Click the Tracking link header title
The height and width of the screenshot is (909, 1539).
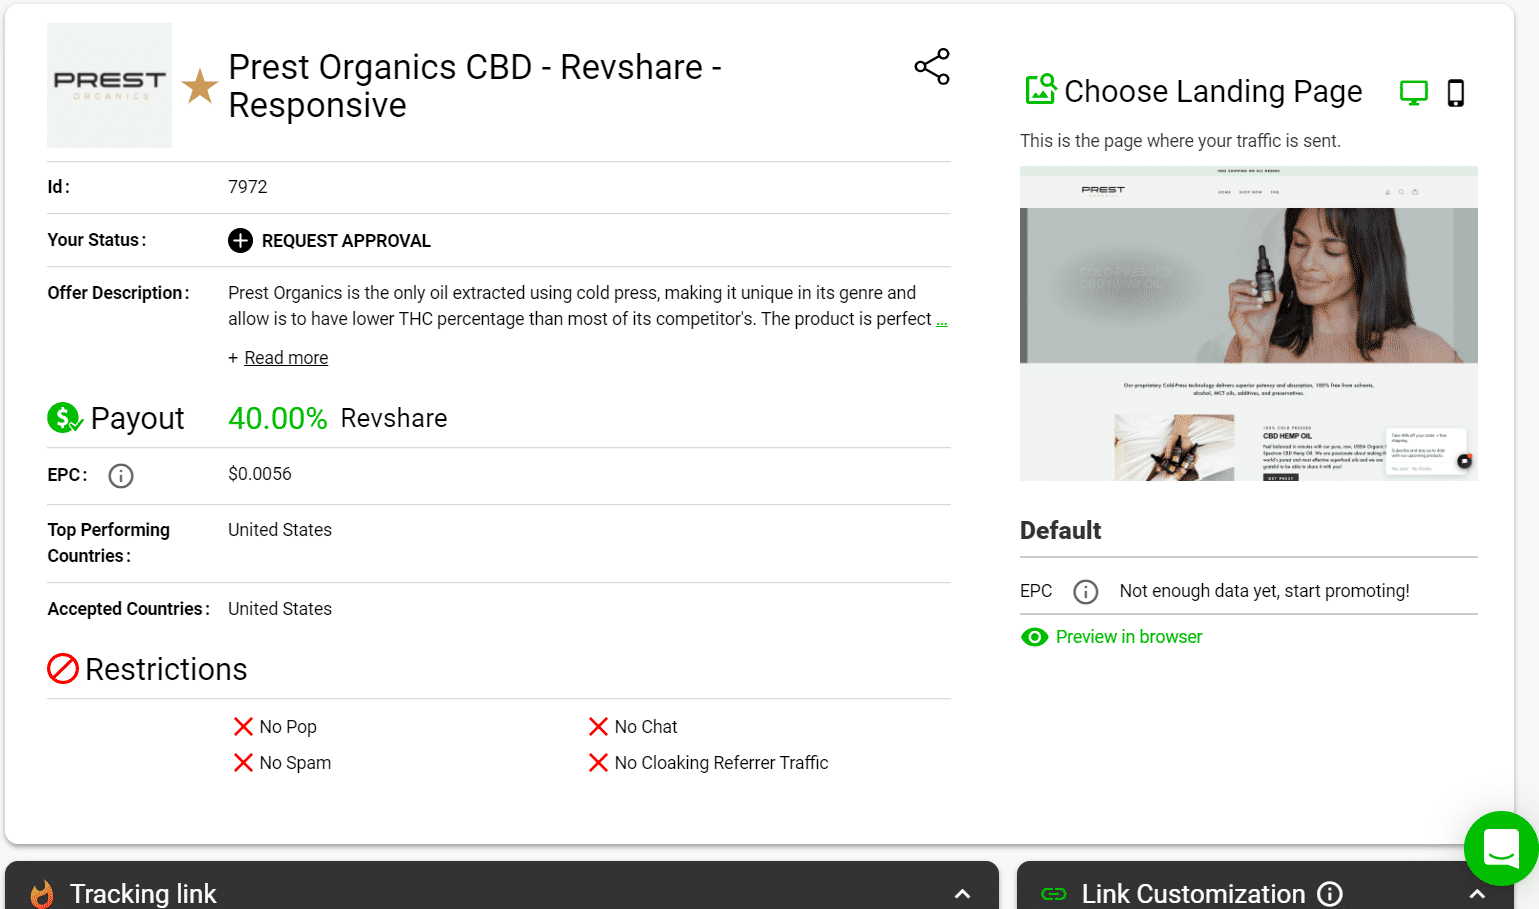click(x=143, y=893)
